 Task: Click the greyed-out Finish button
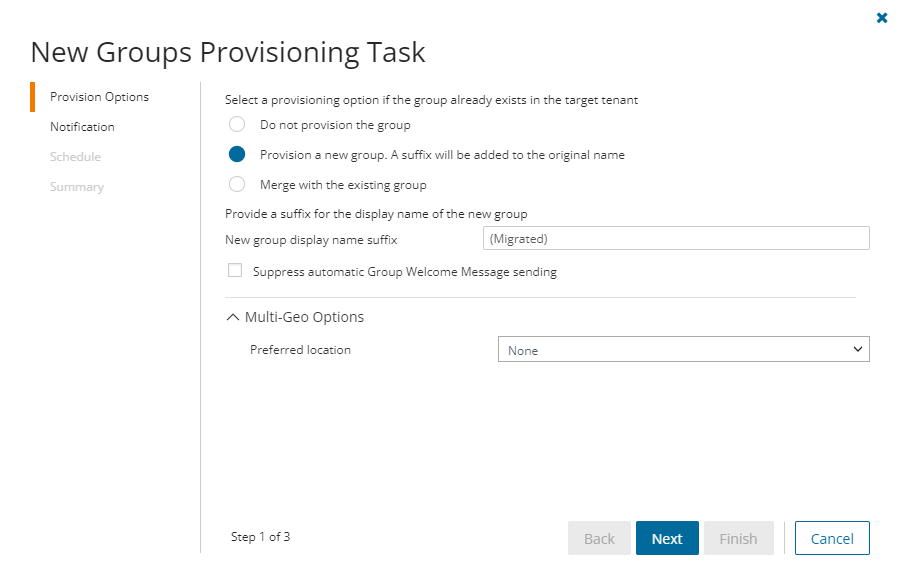[738, 538]
